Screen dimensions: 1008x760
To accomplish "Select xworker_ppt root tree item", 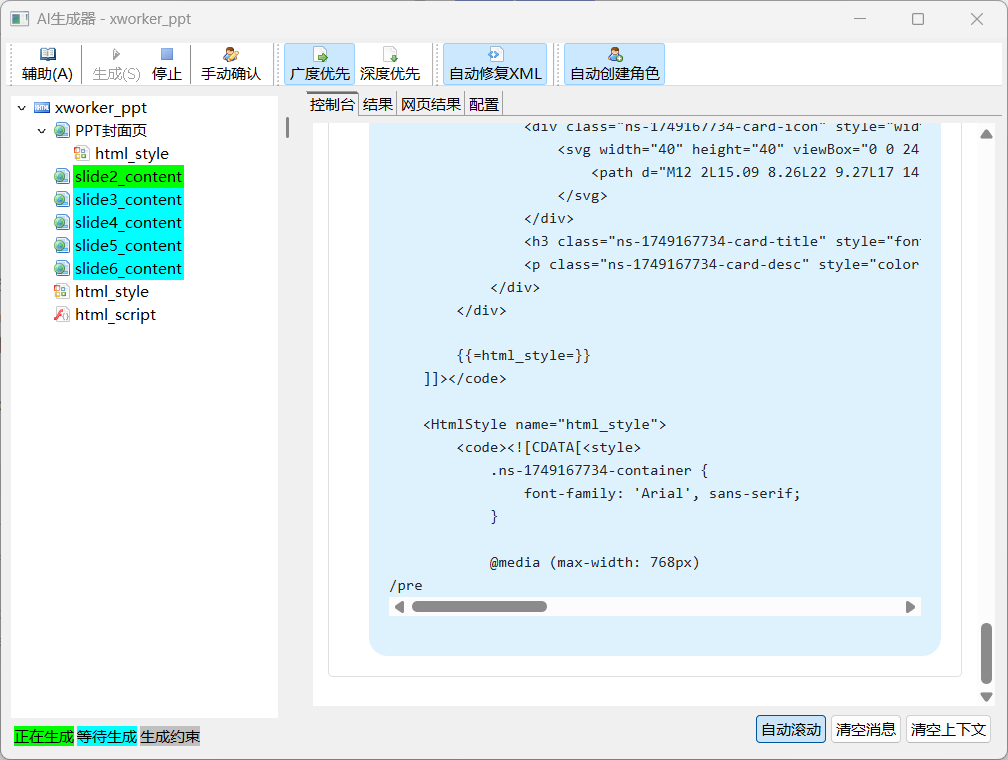I will coord(100,108).
